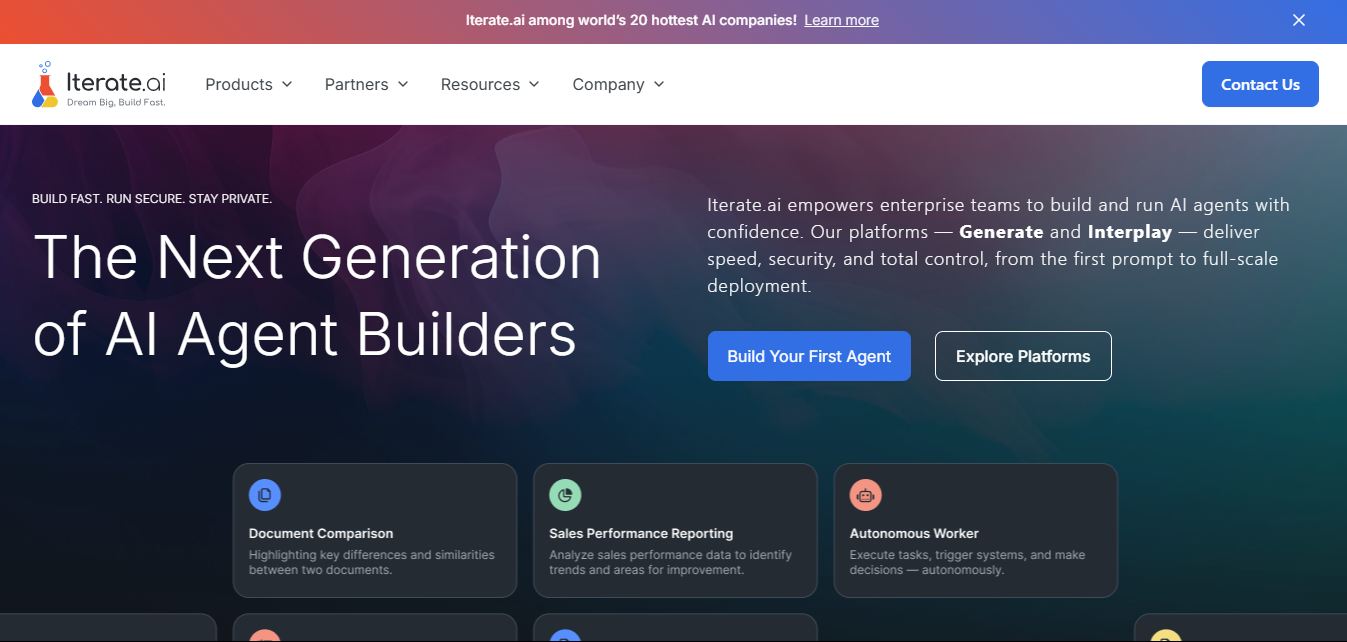This screenshot has height=642, width=1347.
Task: Click 'The Next Generation' headline
Action: (317, 296)
